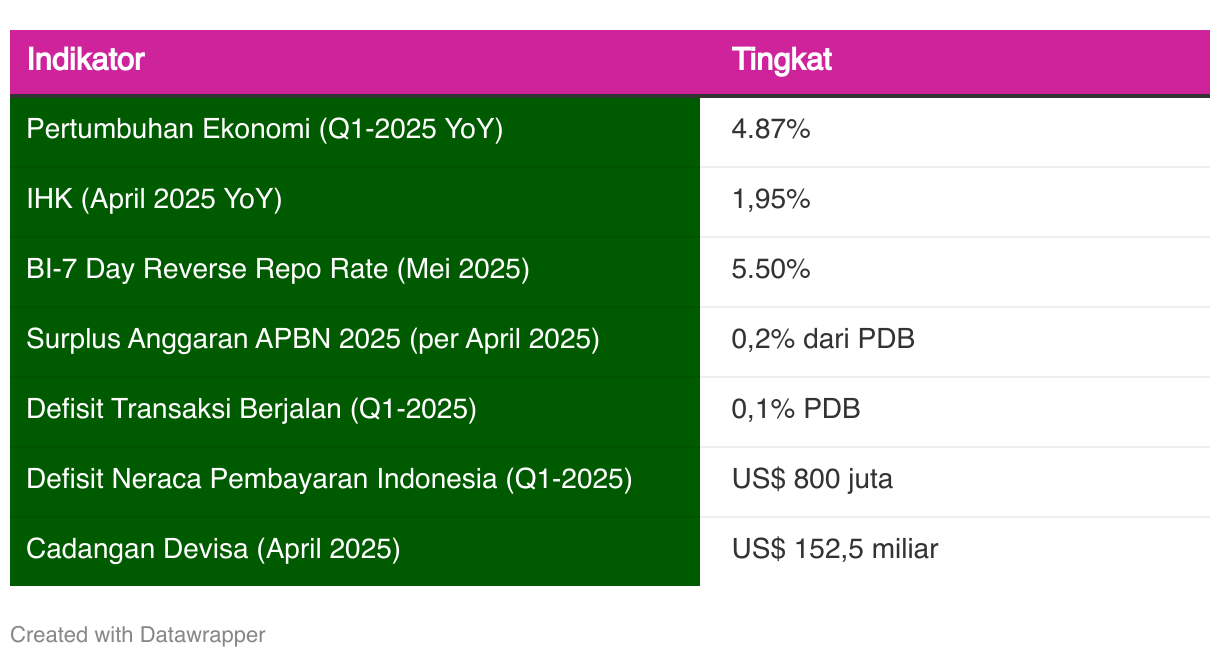Select the 0,1% PDB value cell
1220x658 pixels.
coord(955,411)
